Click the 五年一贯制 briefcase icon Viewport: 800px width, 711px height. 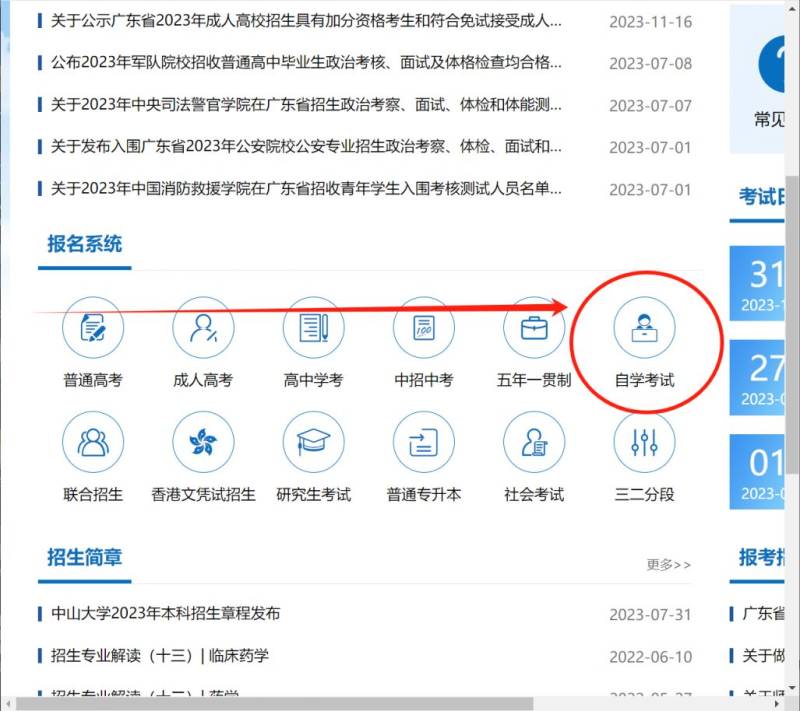tap(533, 328)
